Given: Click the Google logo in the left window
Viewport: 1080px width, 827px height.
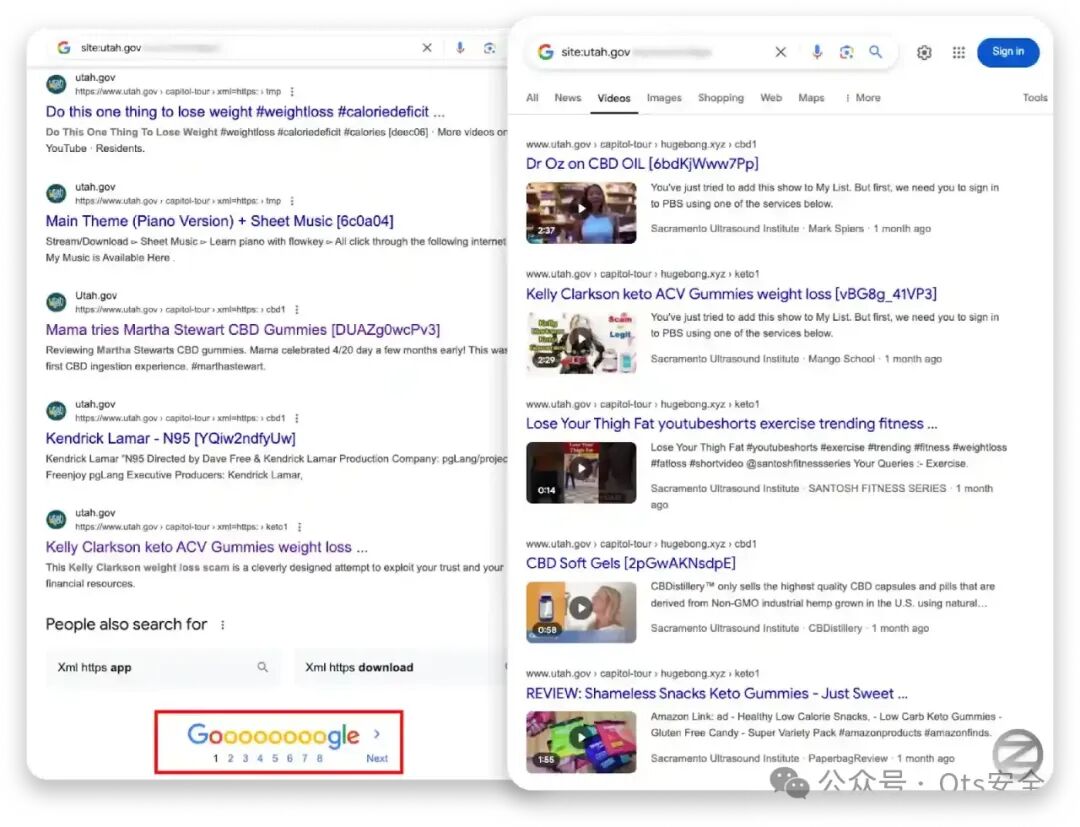Looking at the screenshot, I should pyautogui.click(x=64, y=48).
